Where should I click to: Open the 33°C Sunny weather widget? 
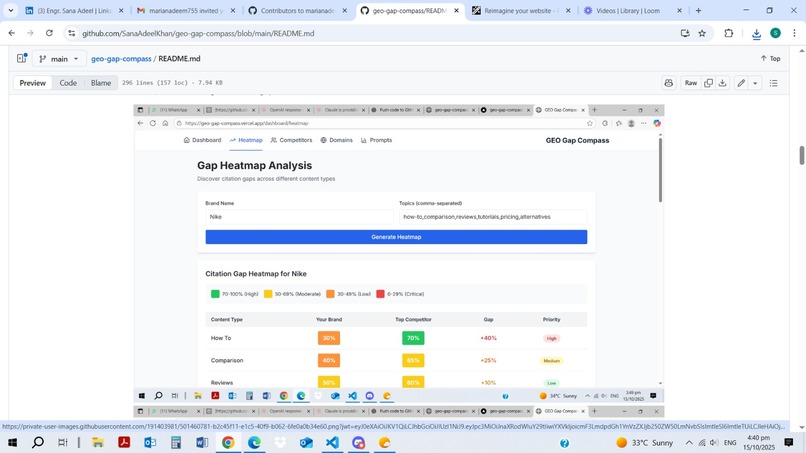click(x=645, y=443)
